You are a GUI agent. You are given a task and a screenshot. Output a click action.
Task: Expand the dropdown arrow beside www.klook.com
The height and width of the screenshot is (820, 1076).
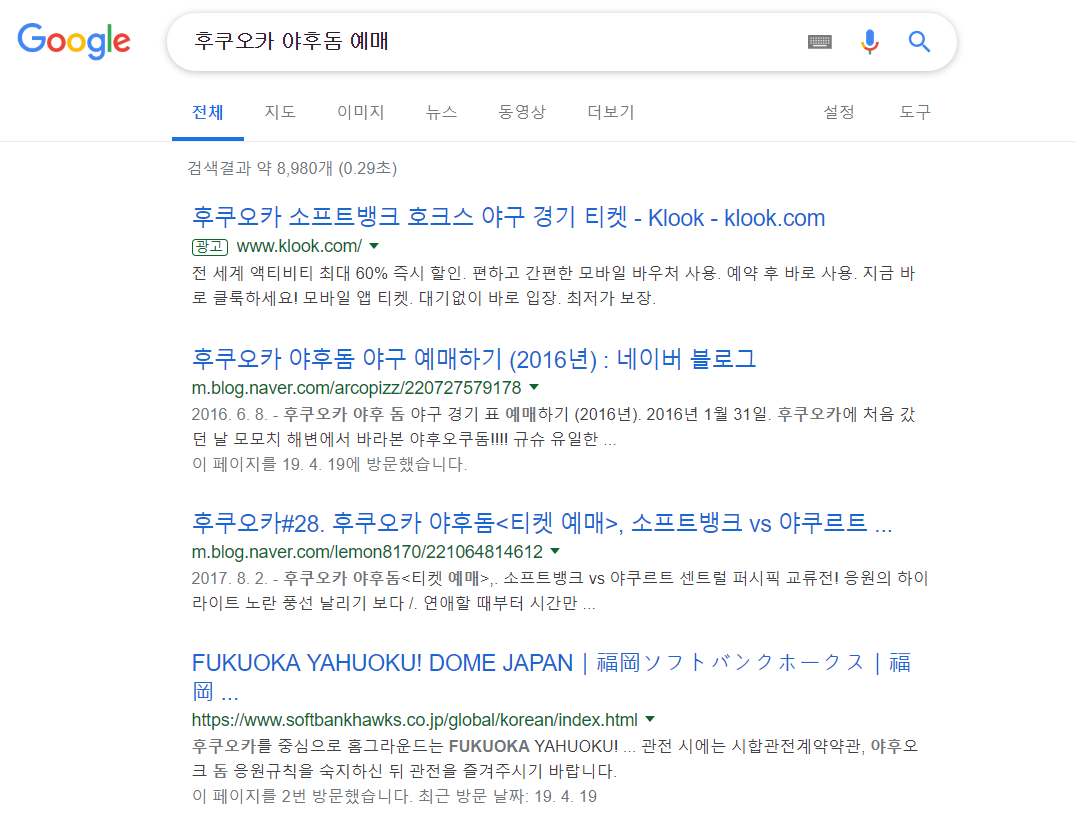coord(374,246)
